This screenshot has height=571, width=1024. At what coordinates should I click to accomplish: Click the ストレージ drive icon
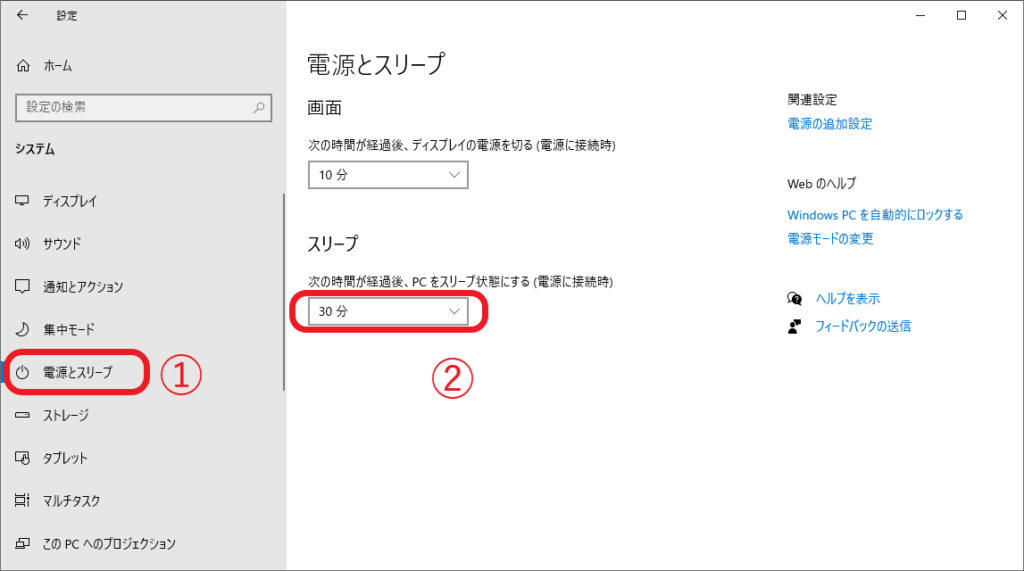(x=24, y=415)
